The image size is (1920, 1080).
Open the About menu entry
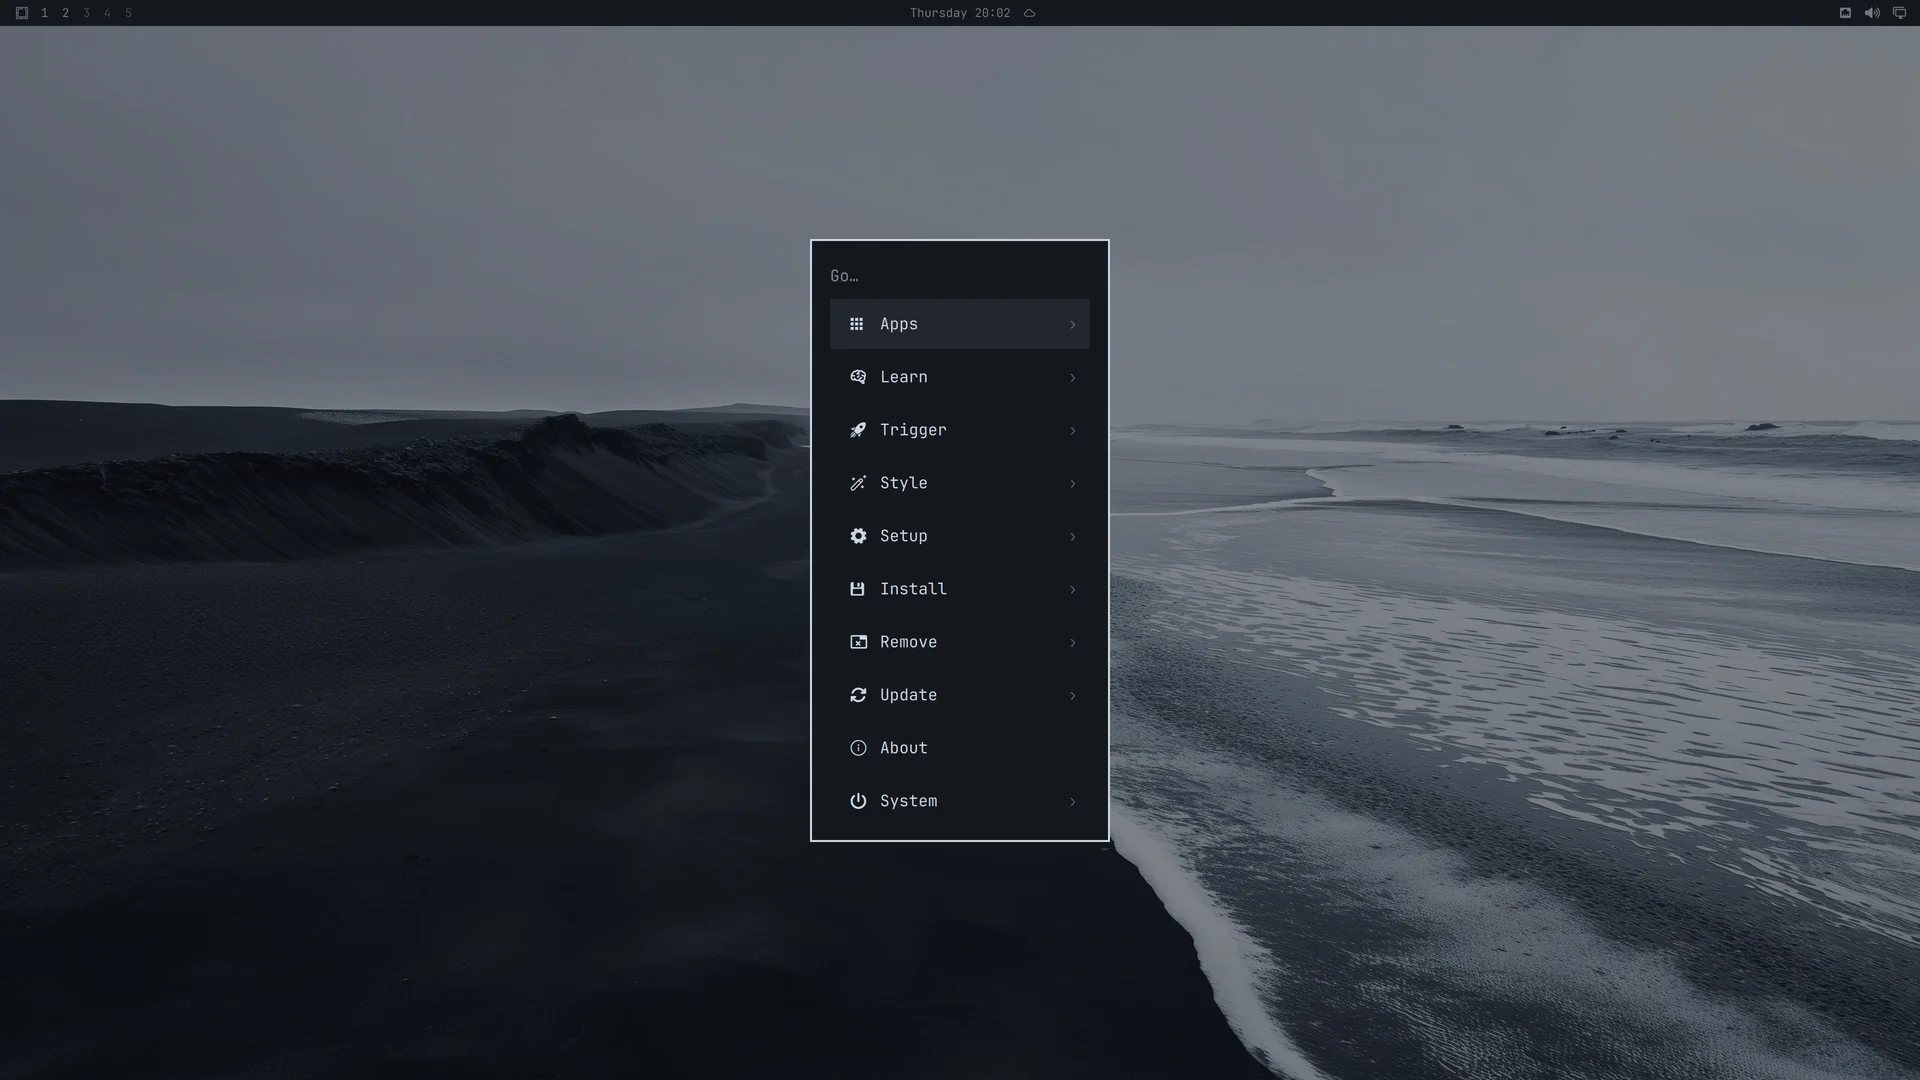click(960, 748)
